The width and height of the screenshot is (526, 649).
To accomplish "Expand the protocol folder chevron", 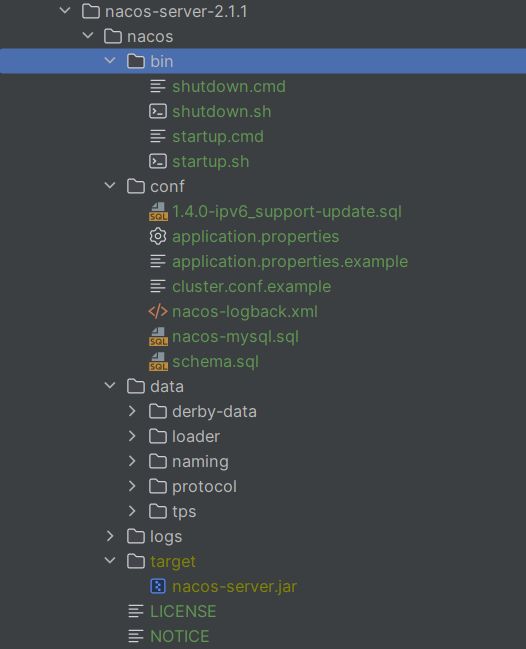I will click(x=132, y=486).
